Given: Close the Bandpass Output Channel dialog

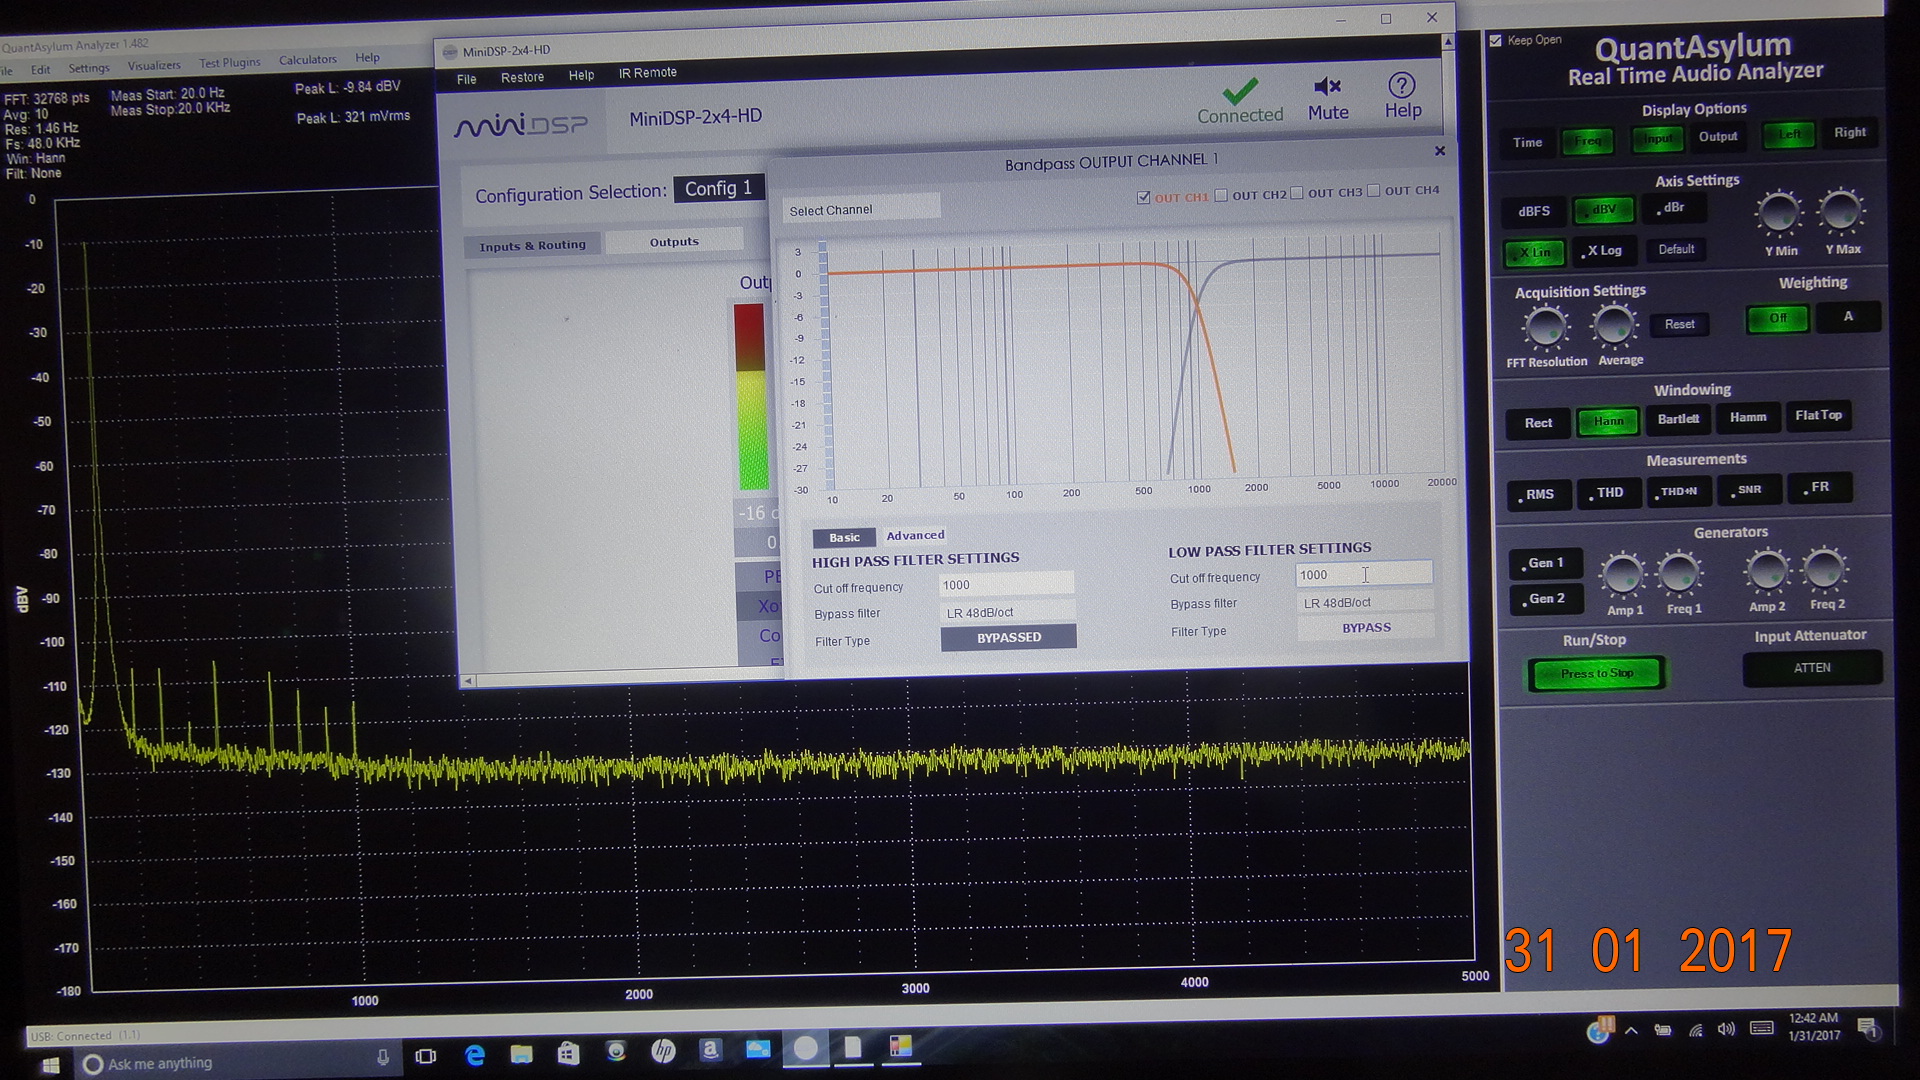Looking at the screenshot, I should [x=1440, y=151].
